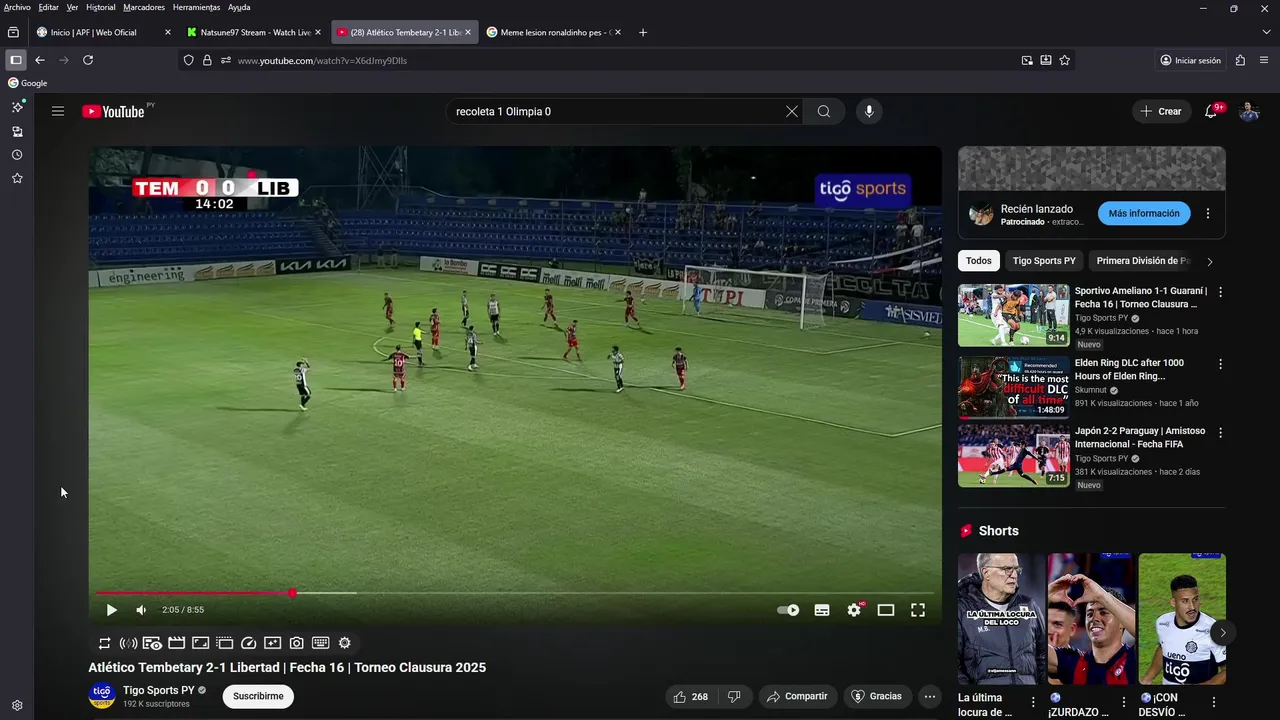Image resolution: width=1280 pixels, height=720 pixels.
Task: Open Firefox extensions puzzle icon
Action: tap(1240, 60)
